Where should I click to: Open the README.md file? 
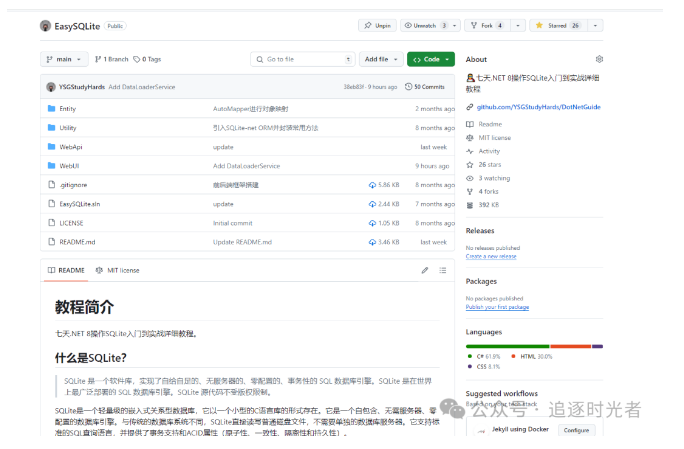[x=77, y=242]
